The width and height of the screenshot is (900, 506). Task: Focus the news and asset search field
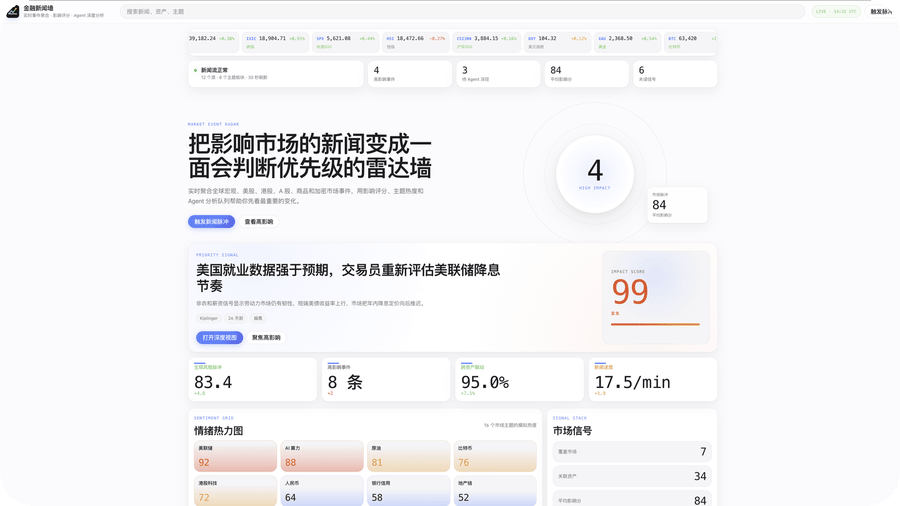coord(462,11)
